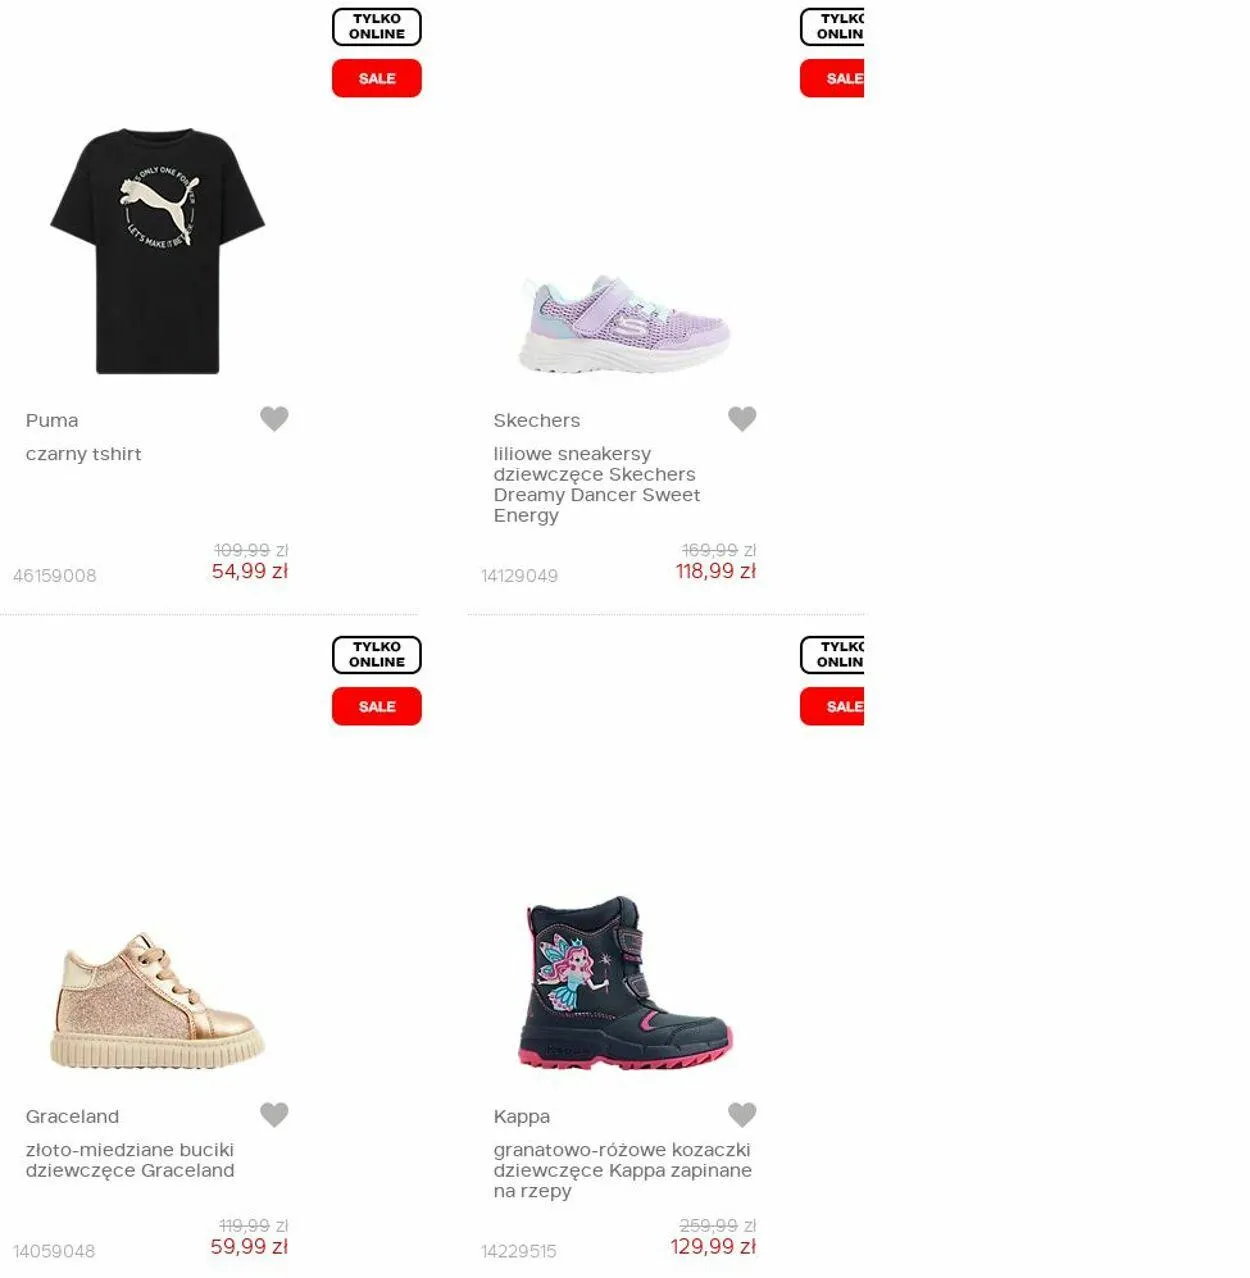The width and height of the screenshot is (1250, 1278).
Task: View the gold glitter Graceland shoe image
Action: (x=158, y=1002)
